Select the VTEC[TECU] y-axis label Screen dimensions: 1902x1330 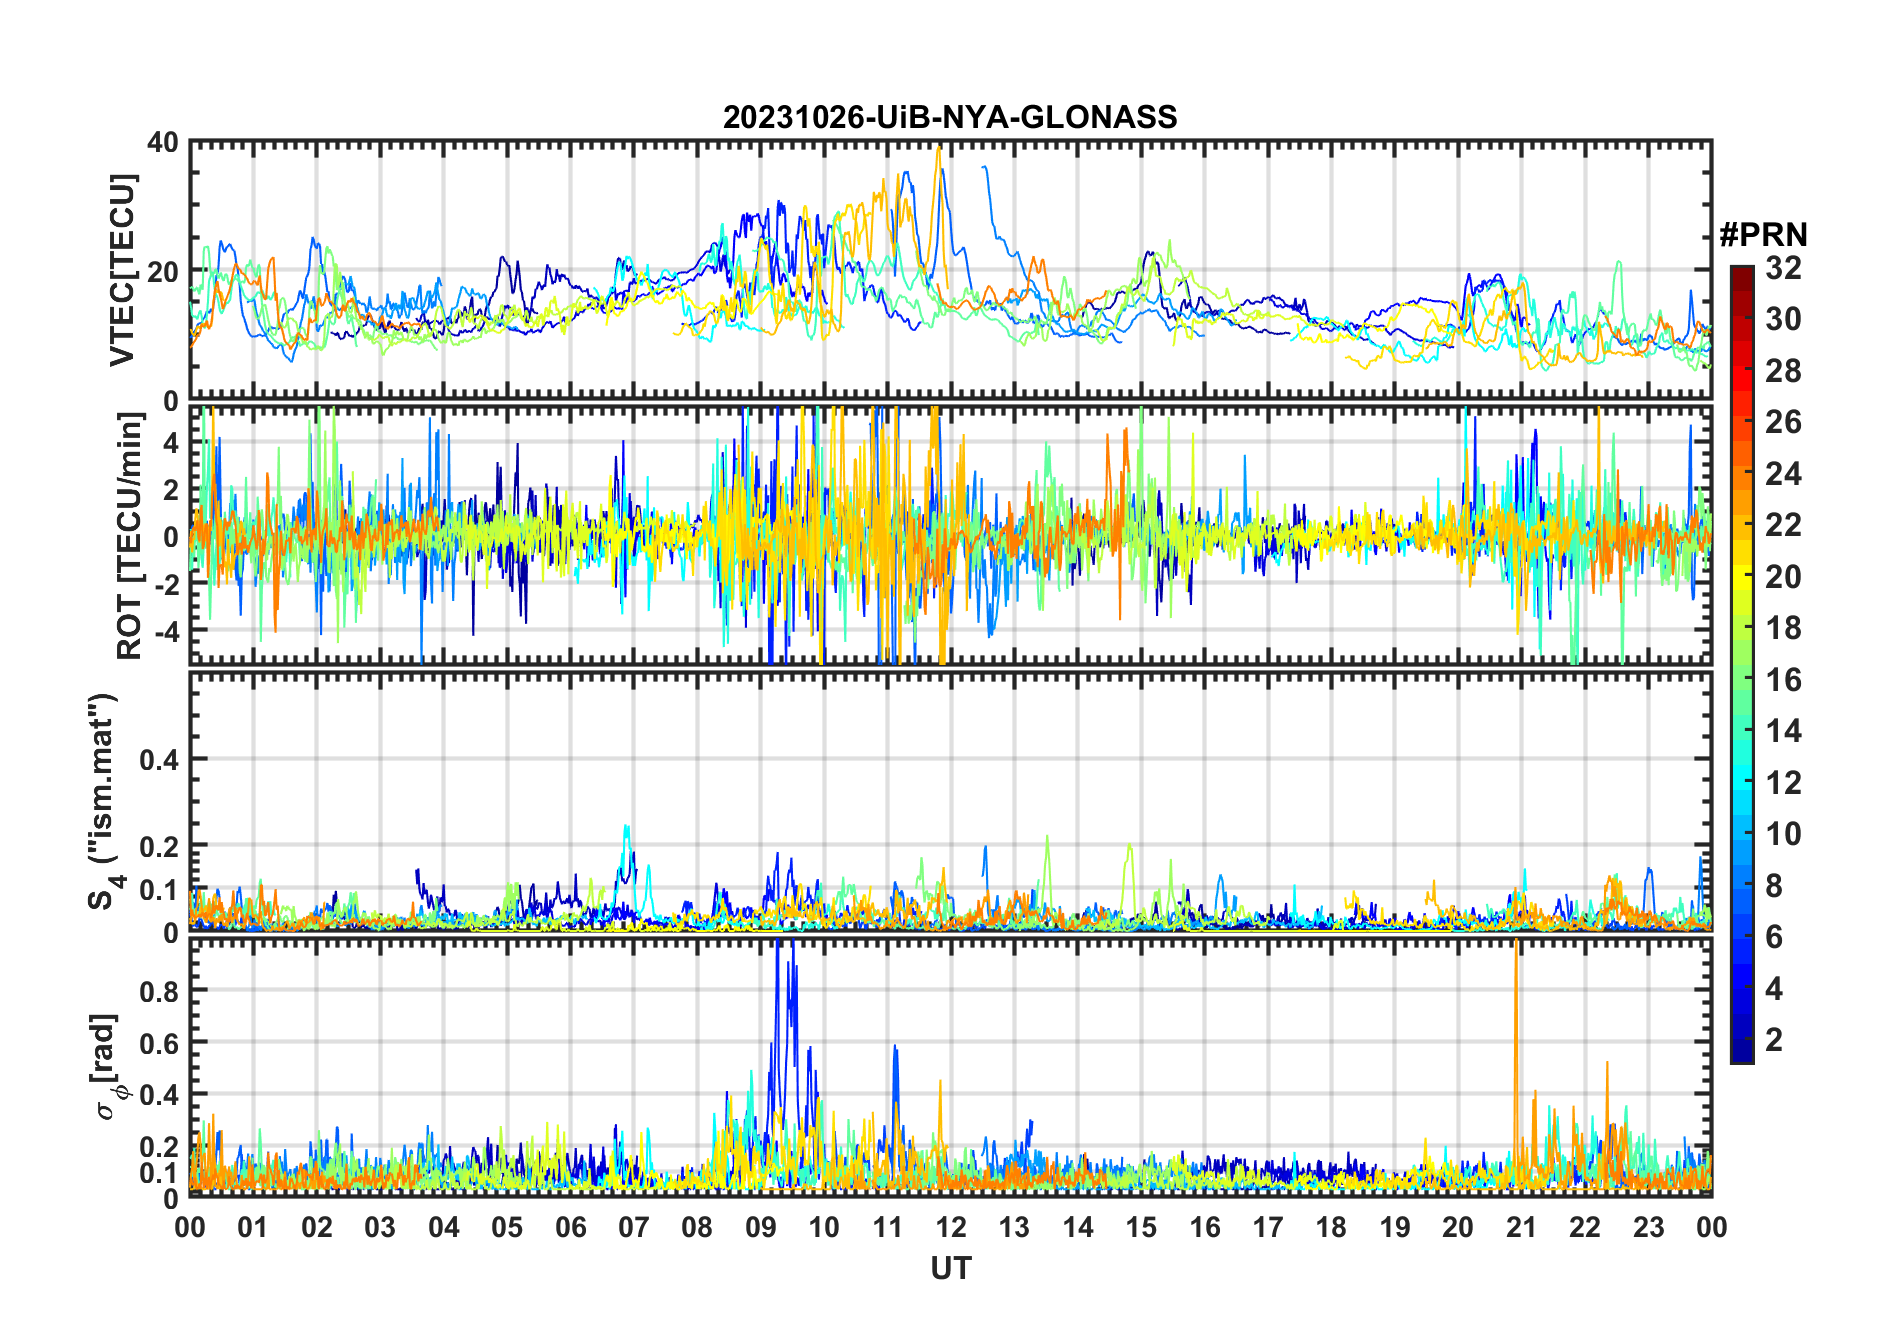pyautogui.click(x=122, y=270)
